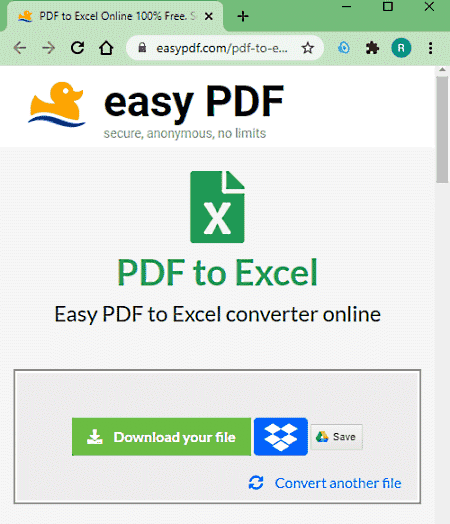Open the Extensions puzzle piece menu

(x=372, y=48)
